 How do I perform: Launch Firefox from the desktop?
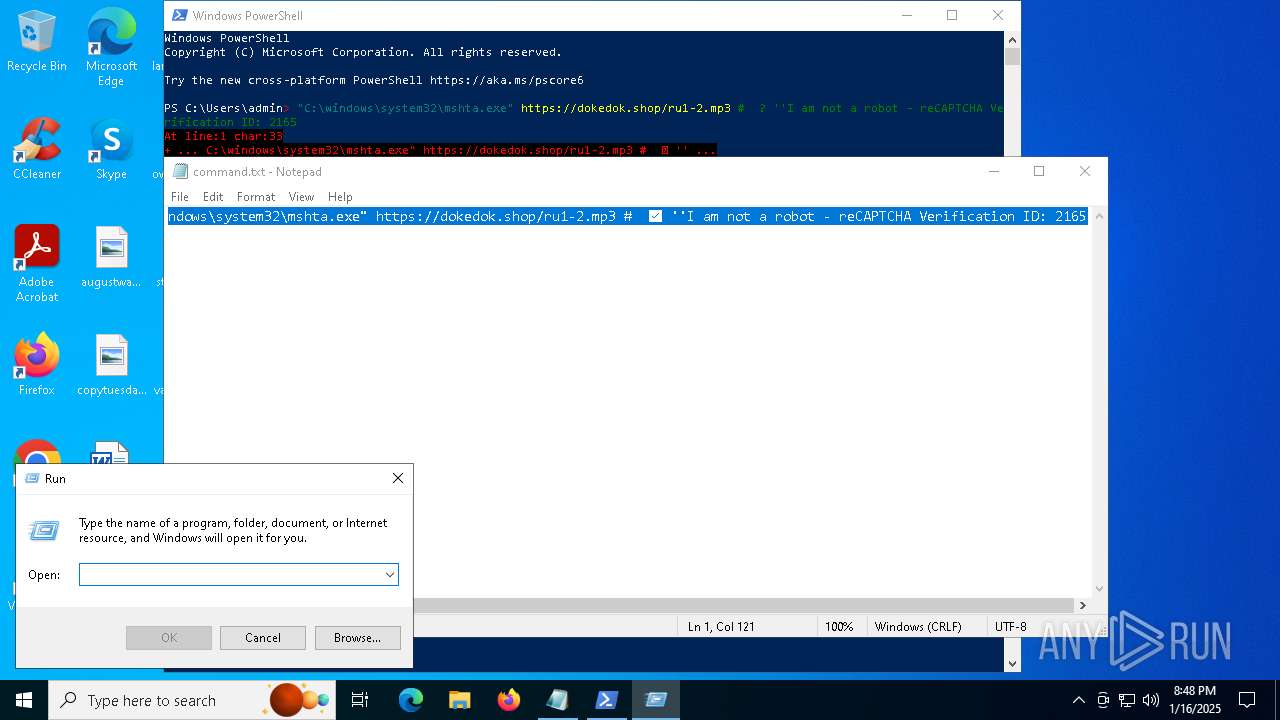(37, 365)
